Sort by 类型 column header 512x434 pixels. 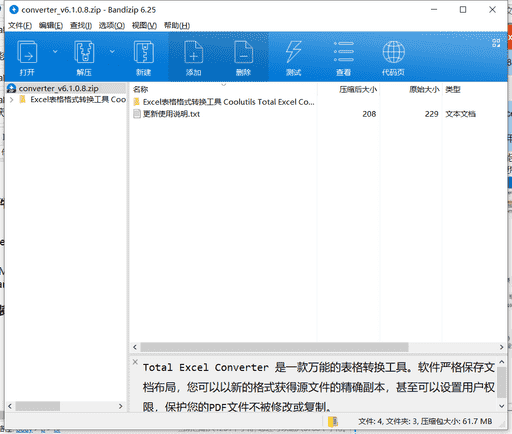pos(453,89)
